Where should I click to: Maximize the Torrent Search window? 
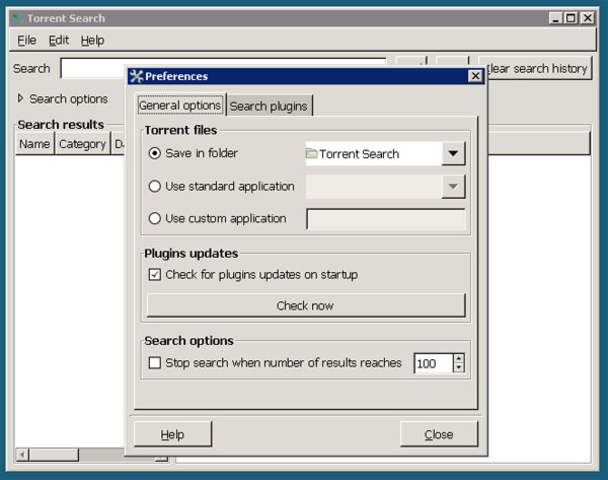(571, 18)
